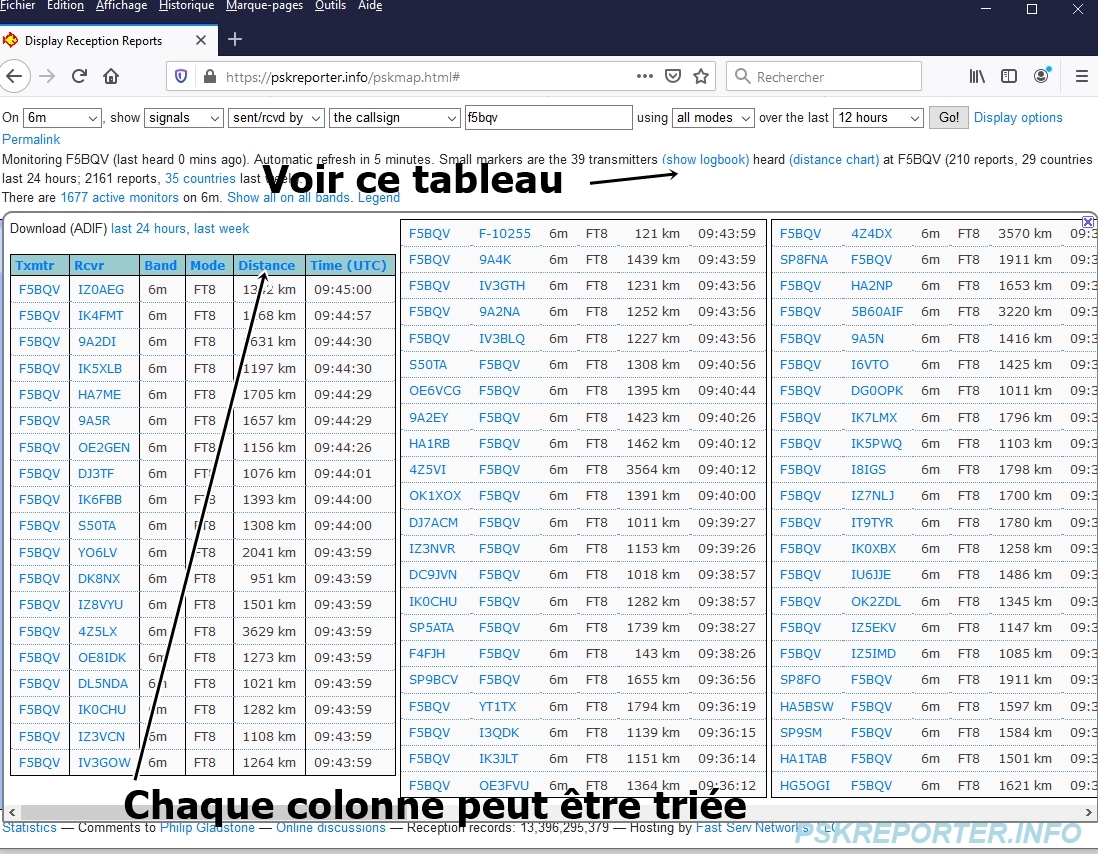
Task: Open the Marque-pages menu
Action: tap(264, 6)
